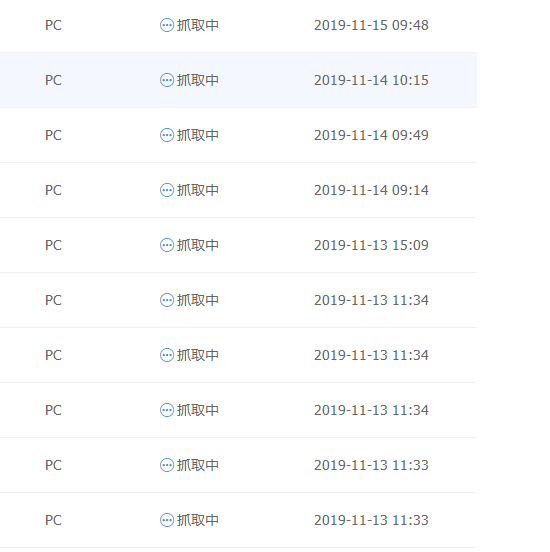Select the 抓取中 text for 2019-11-15 09:48
550x552 pixels.
(x=198, y=25)
